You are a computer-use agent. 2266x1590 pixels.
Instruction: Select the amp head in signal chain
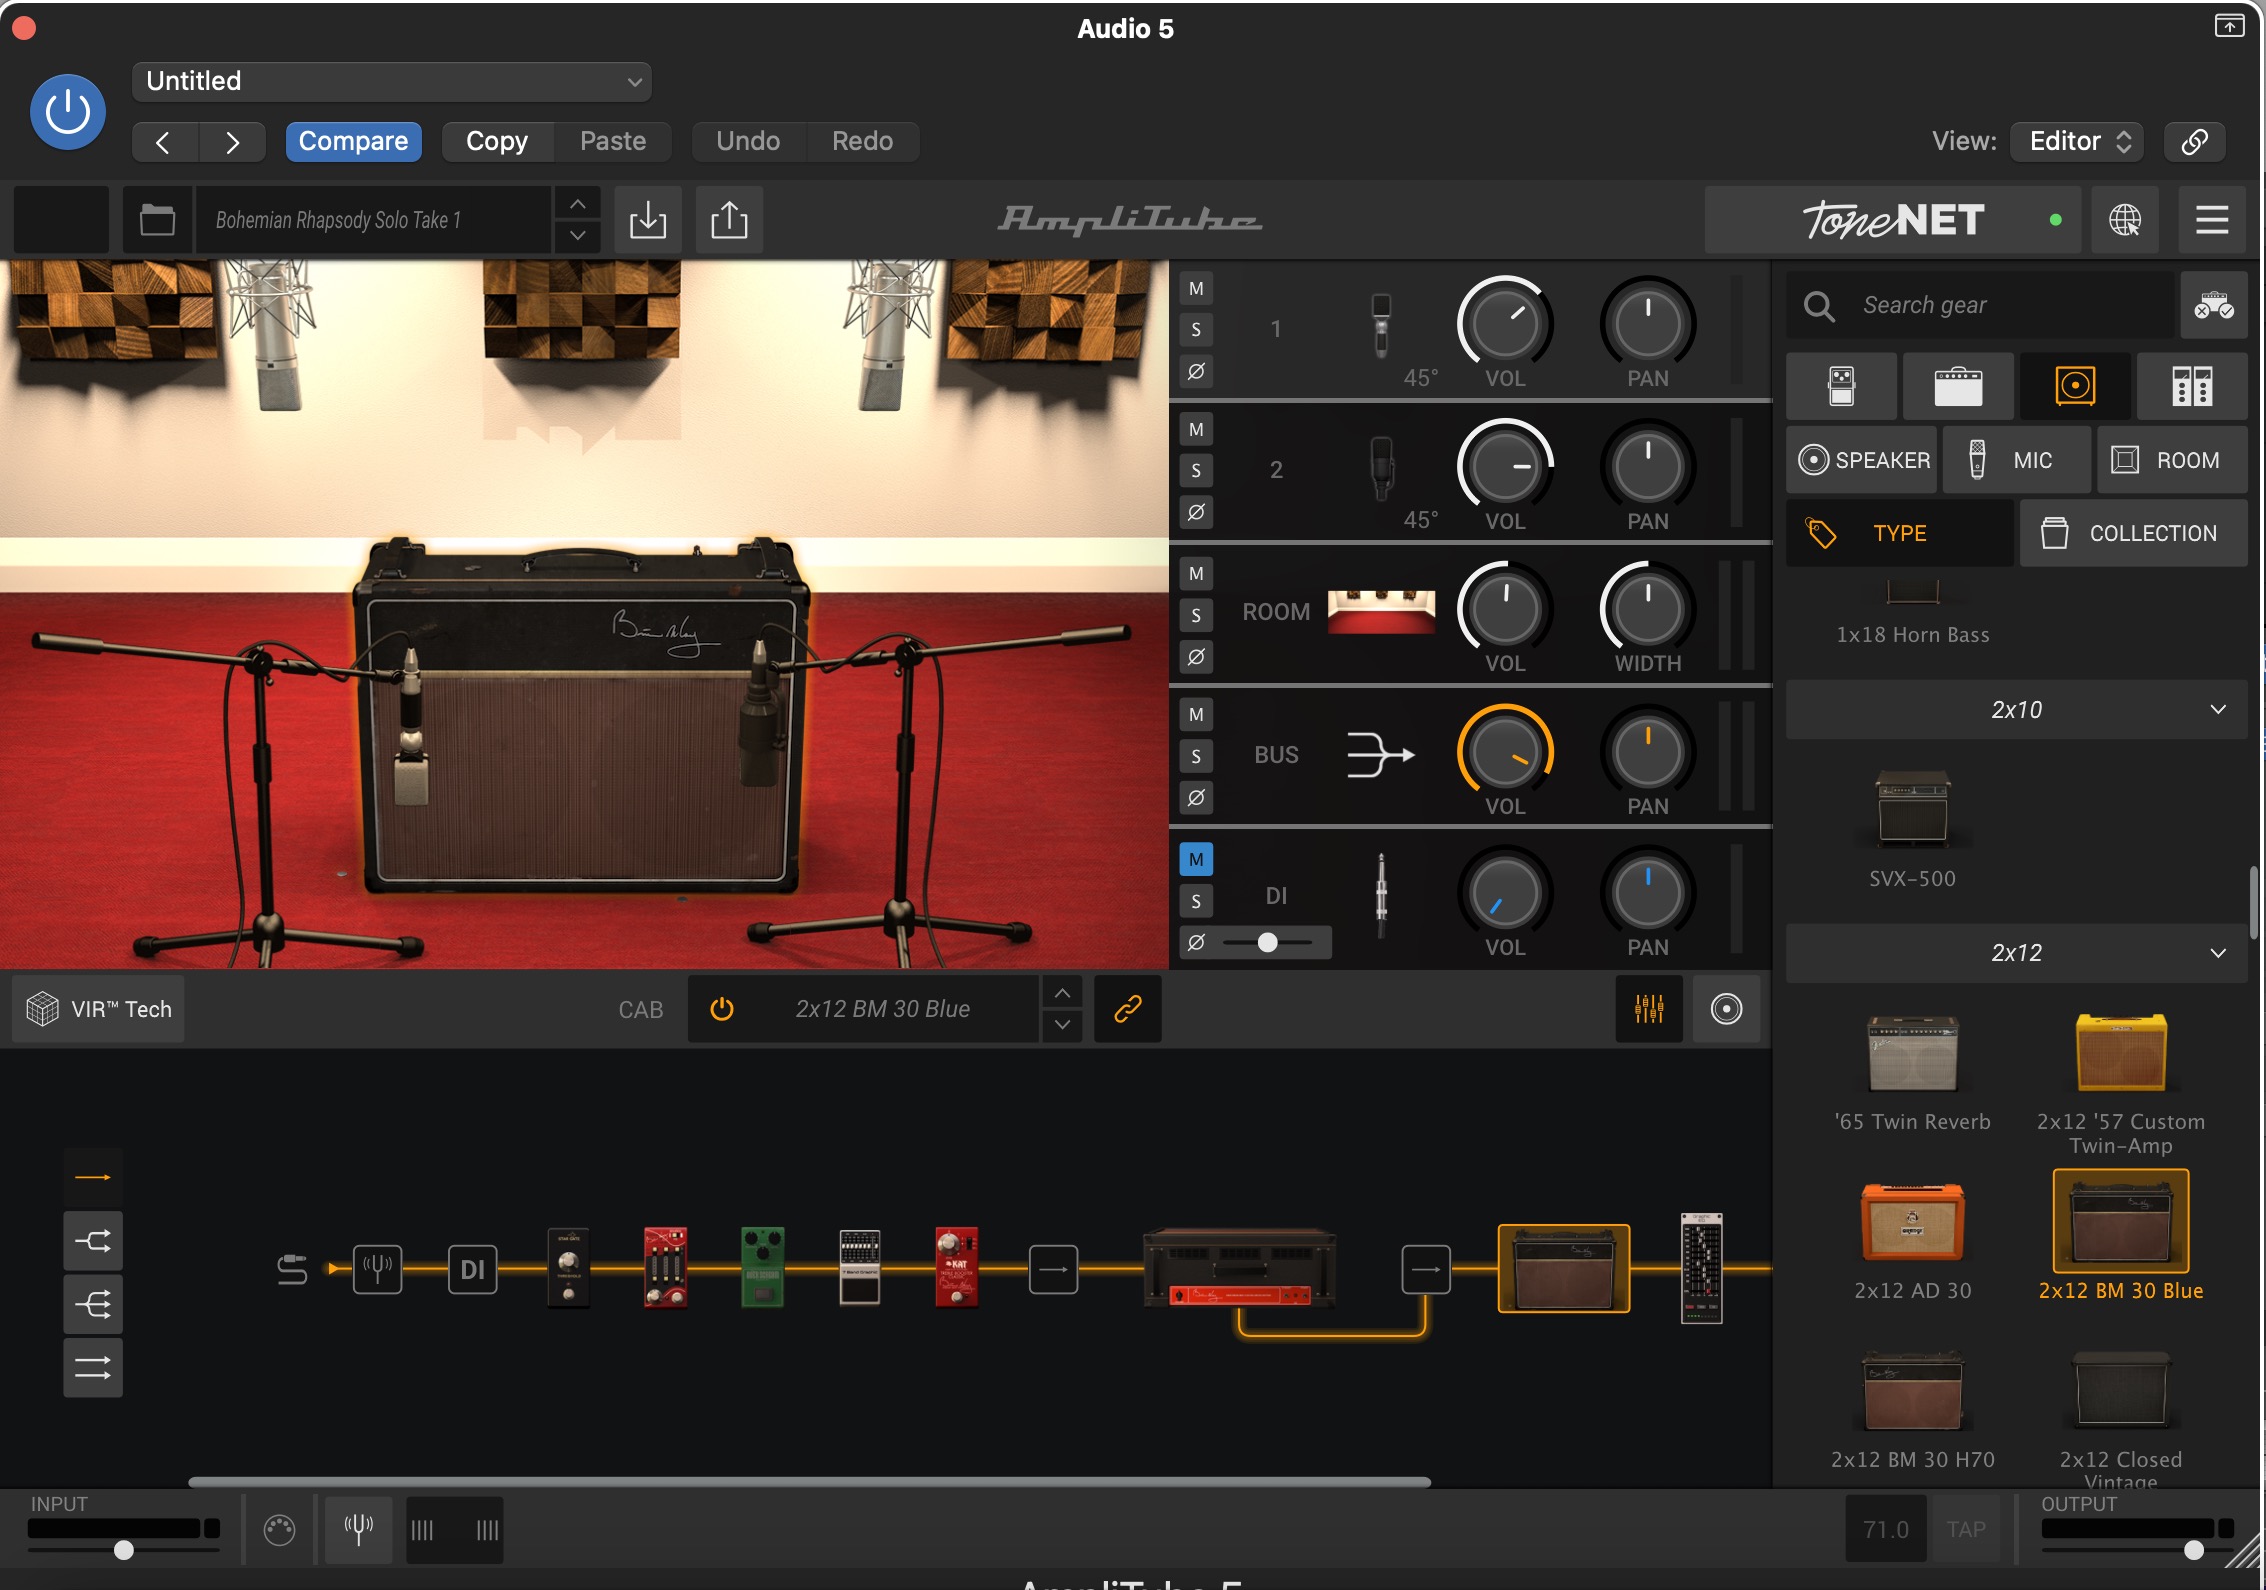pyautogui.click(x=1240, y=1268)
